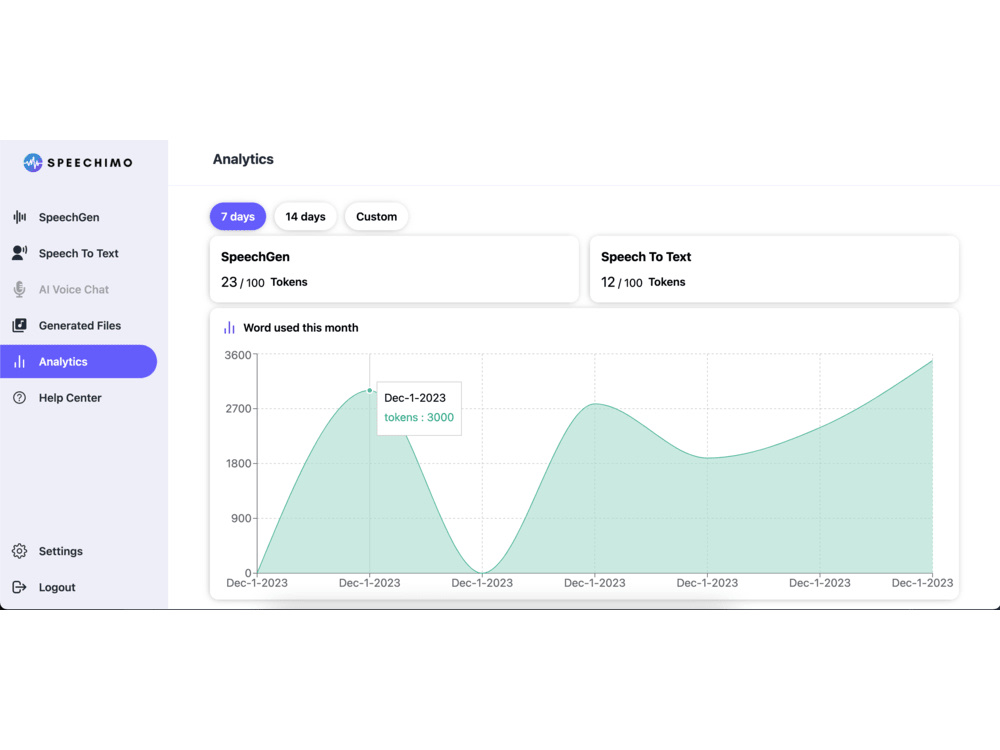The width and height of the screenshot is (1000, 750).
Task: Switch to 14 days range
Action: [x=305, y=217]
